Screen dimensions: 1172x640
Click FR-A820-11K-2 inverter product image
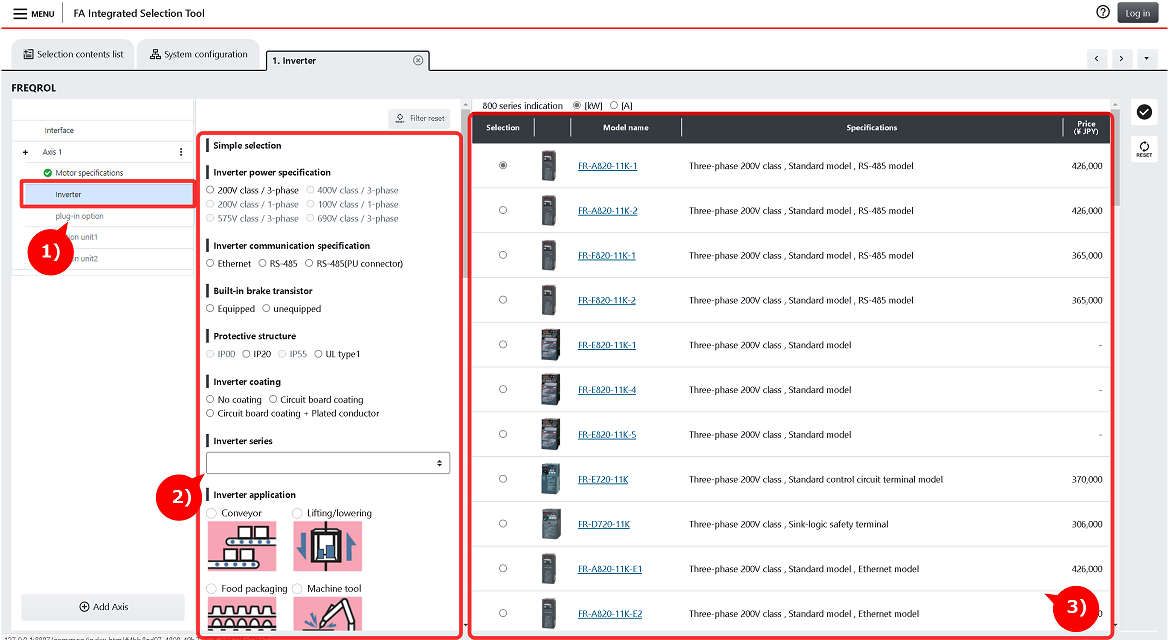[549, 211]
